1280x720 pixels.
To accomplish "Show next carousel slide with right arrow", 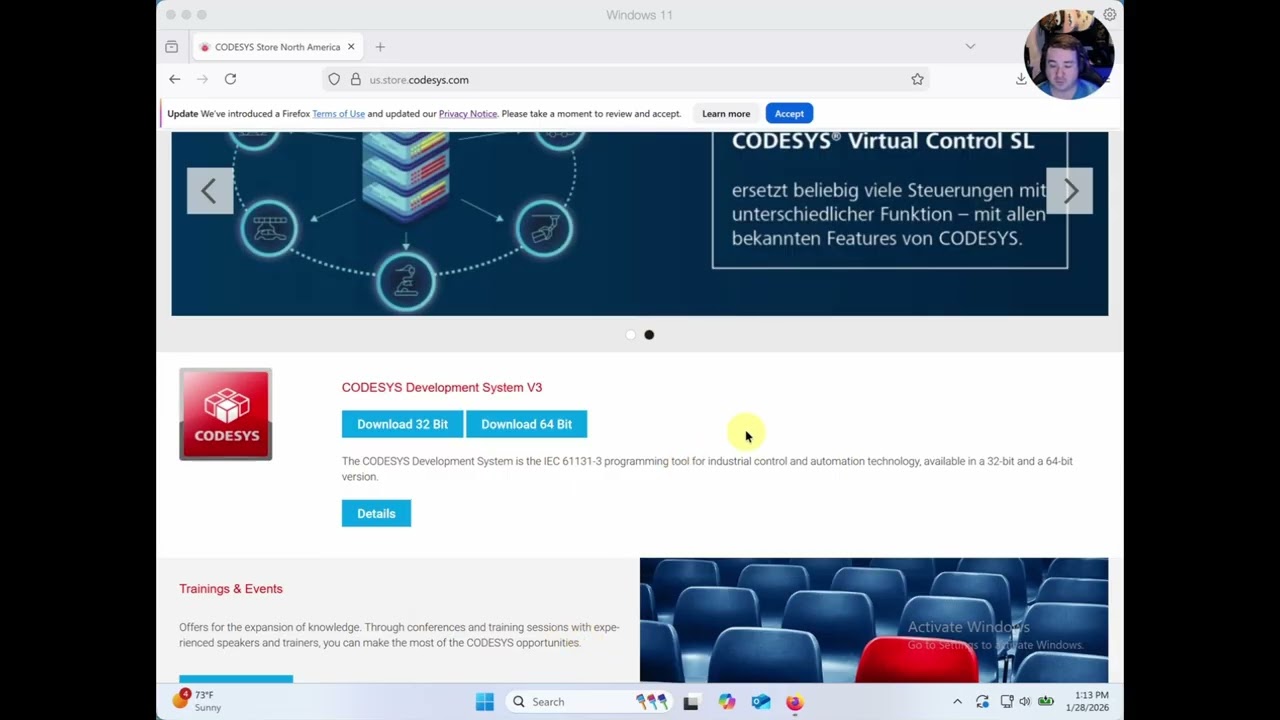I will 1069,191.
